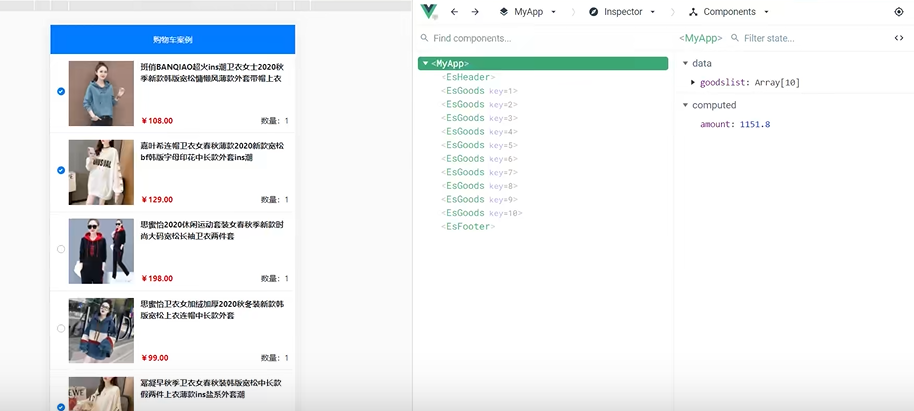Click the Inspector compass icon

(x=593, y=12)
